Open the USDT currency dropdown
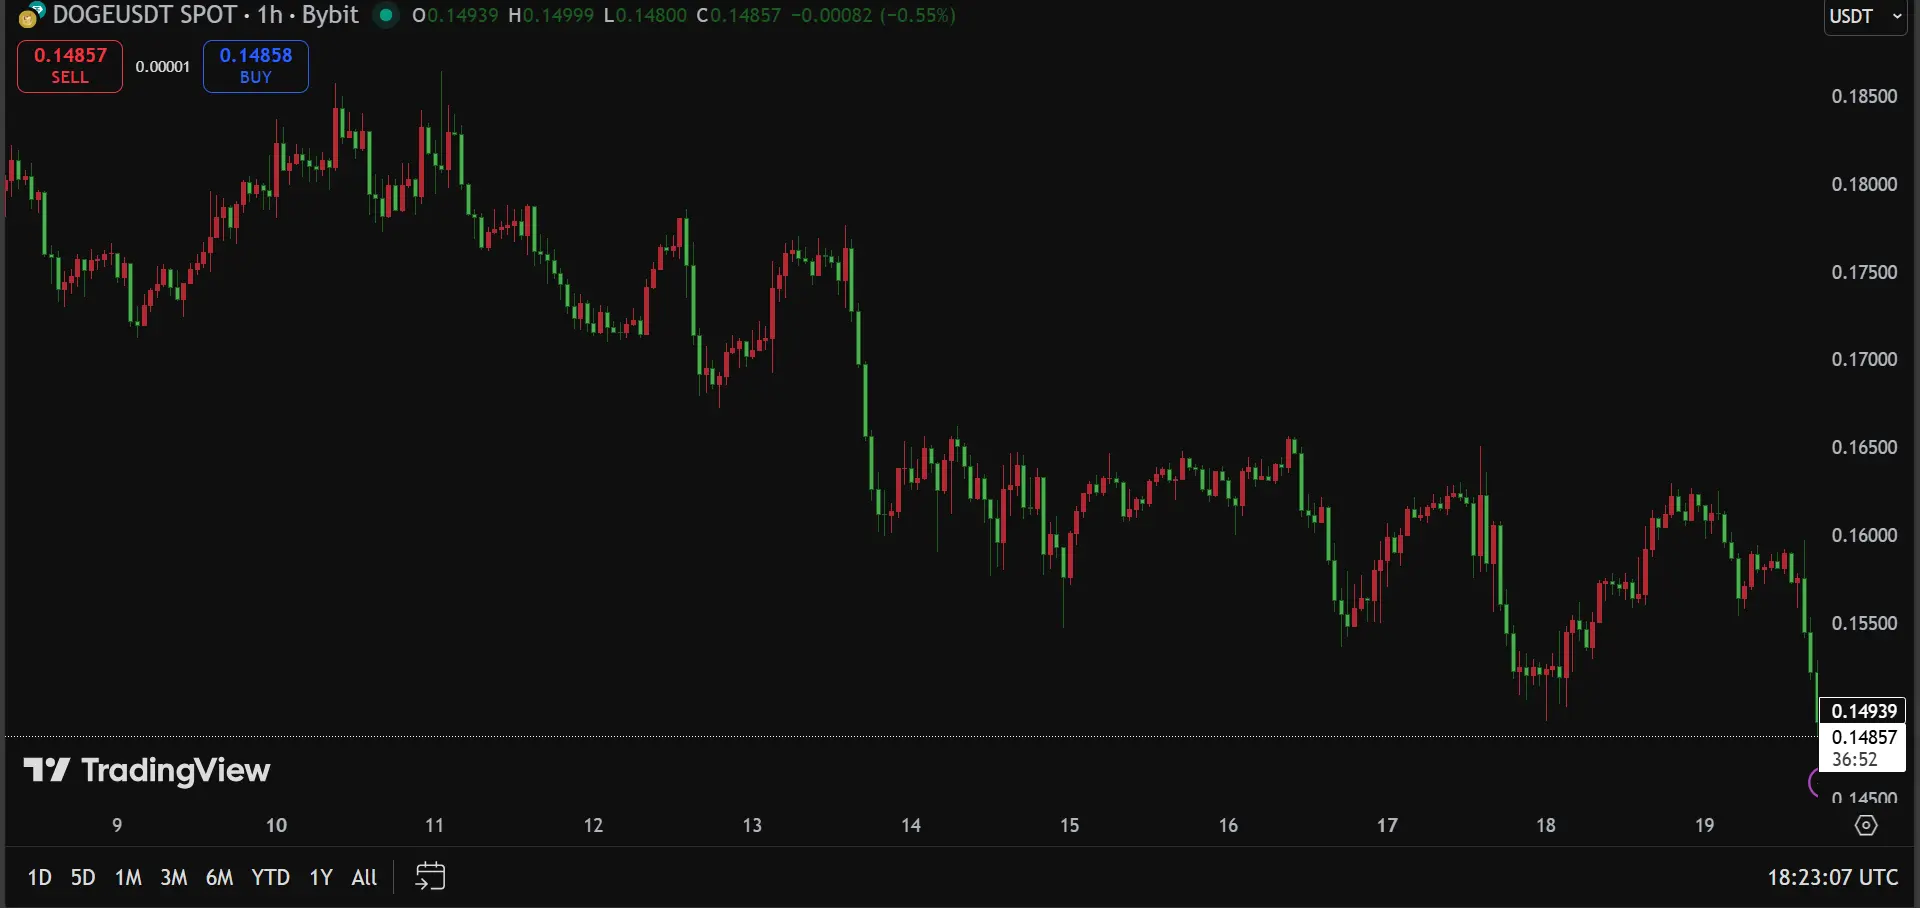The height and width of the screenshot is (908, 1920). [x=1865, y=16]
